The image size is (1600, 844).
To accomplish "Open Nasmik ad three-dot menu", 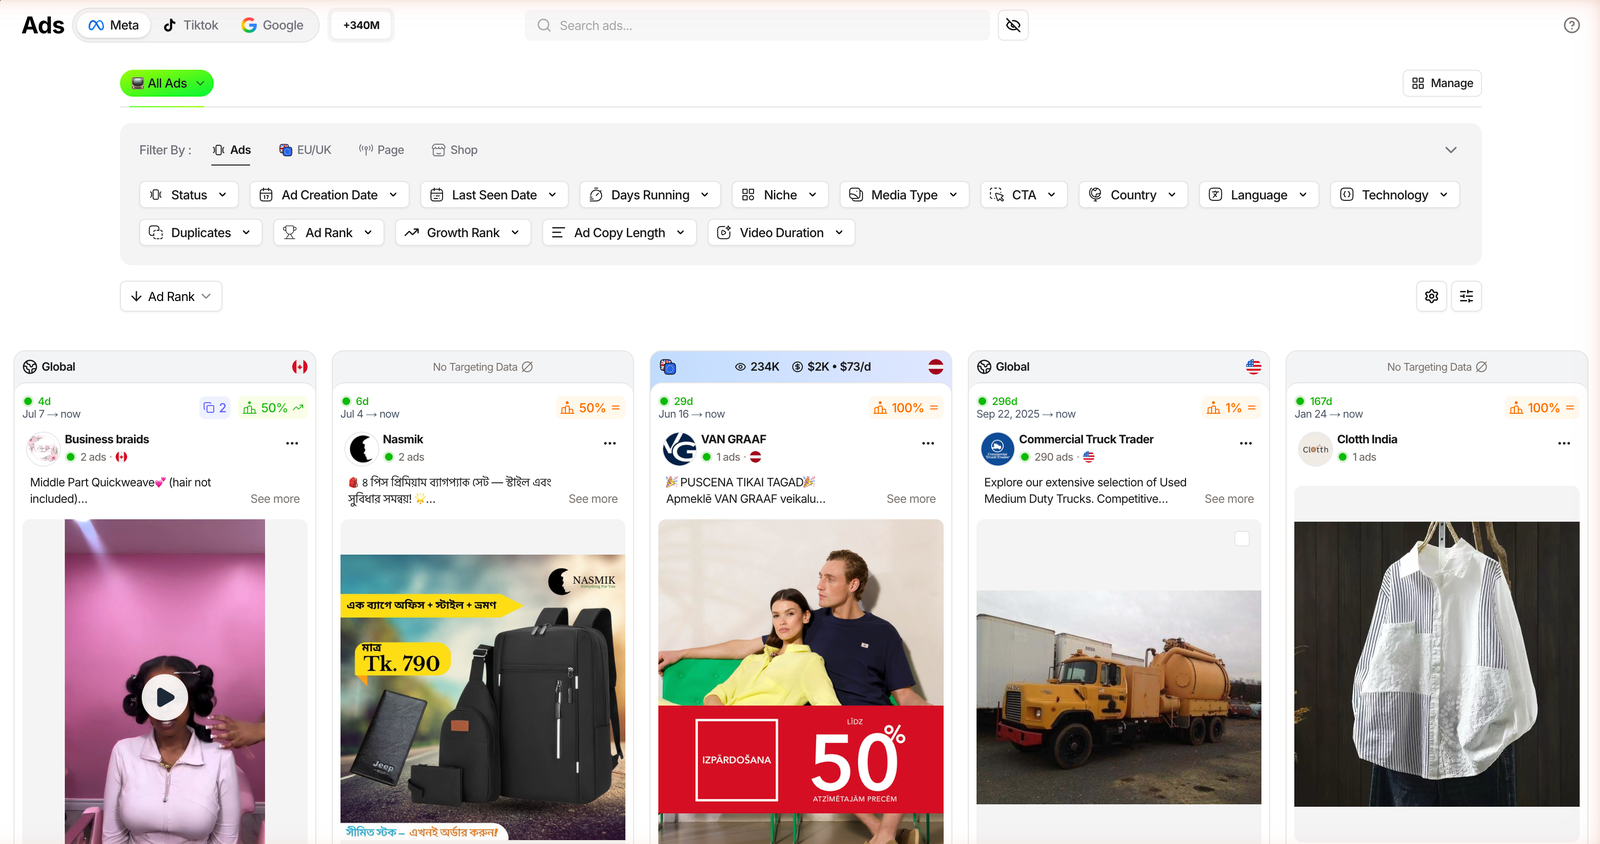I will (610, 443).
